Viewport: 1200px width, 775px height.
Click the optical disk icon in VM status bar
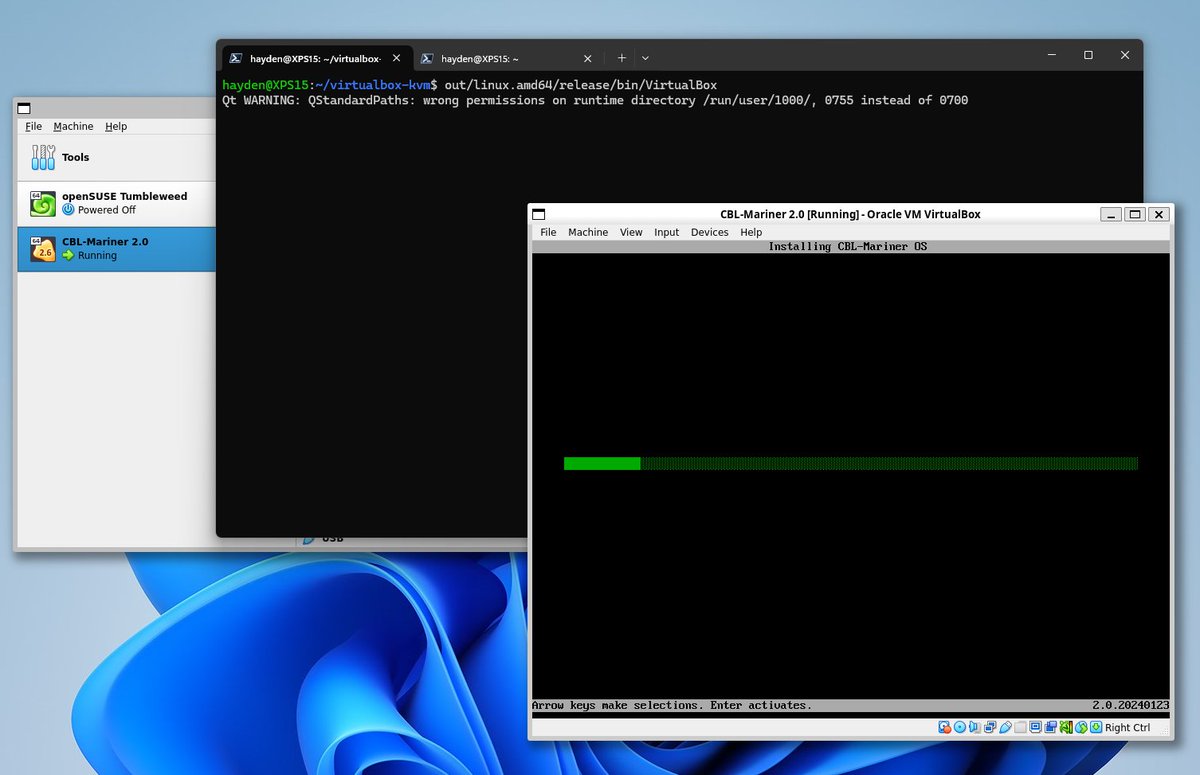pyautogui.click(x=960, y=727)
